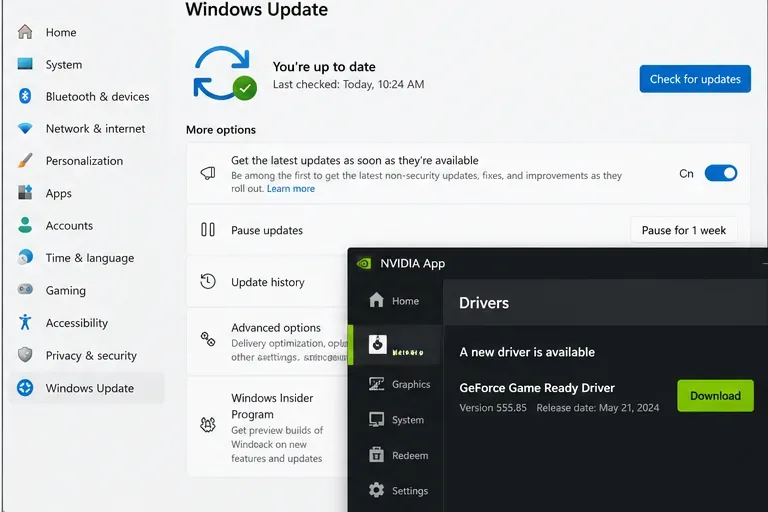768x512 pixels.
Task: Click the Settings gear icon in NVIDIA App
Action: point(376,490)
